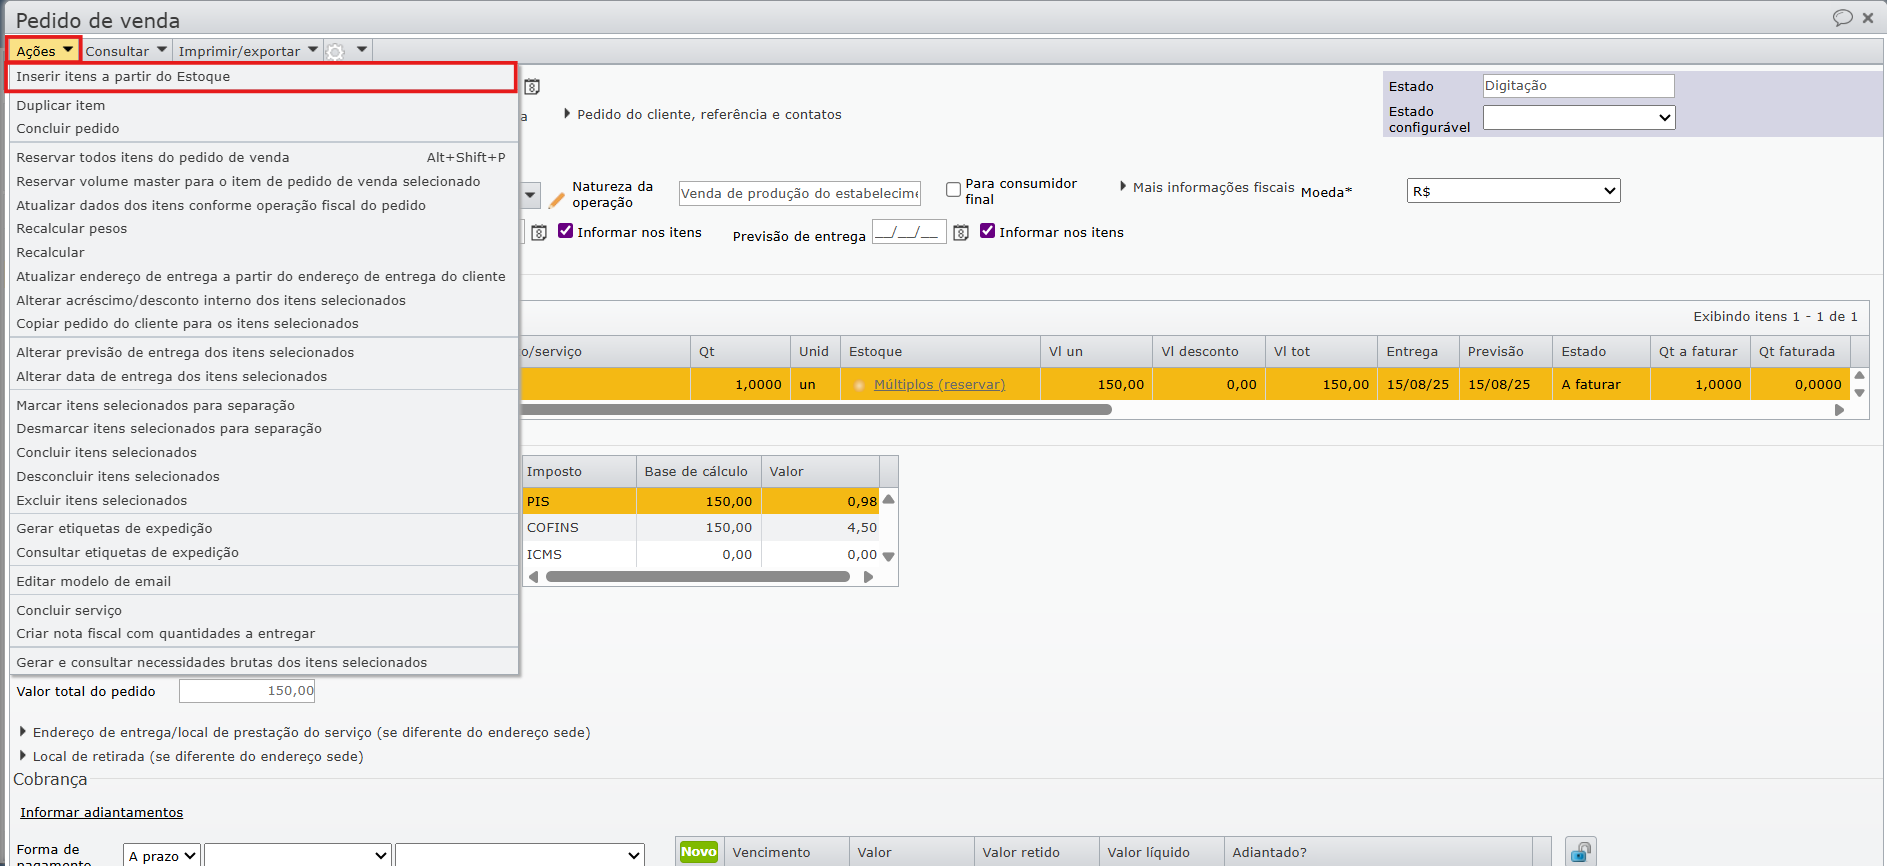Select Reservar todos itens do pedido de venda
Image resolution: width=1887 pixels, height=866 pixels.
pyautogui.click(x=261, y=158)
